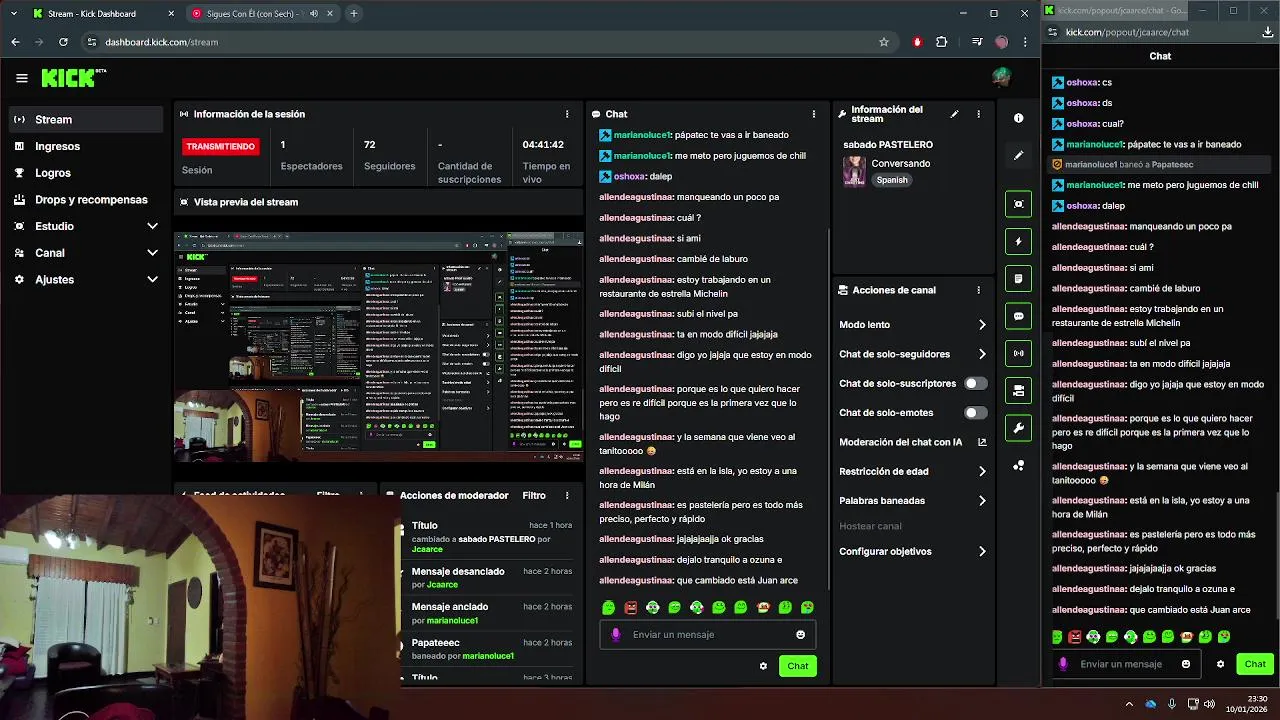The width and height of the screenshot is (1280, 720).
Task: Open emoji picker in popout chat input
Action: pos(1186,664)
